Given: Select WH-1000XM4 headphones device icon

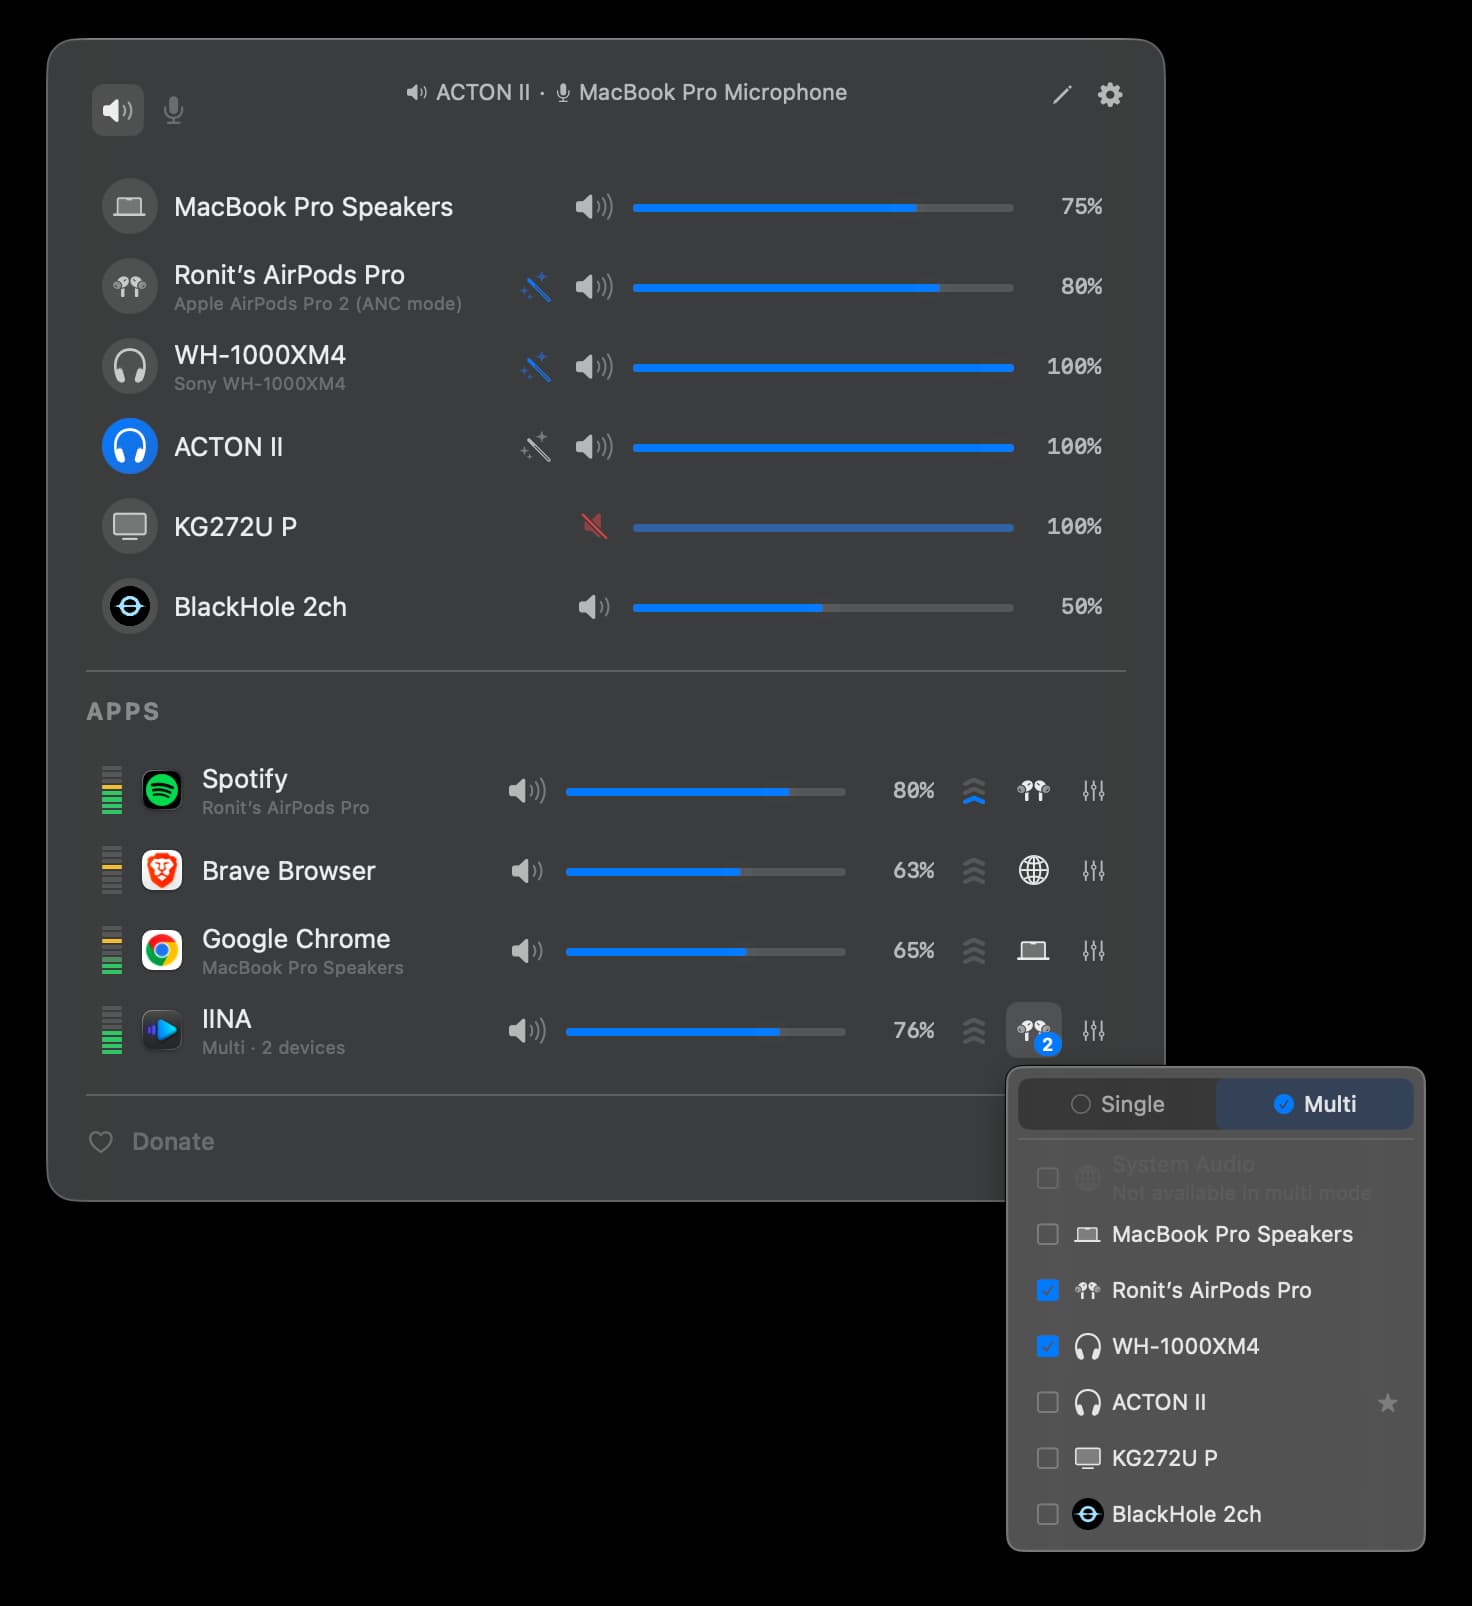Looking at the screenshot, I should [130, 367].
